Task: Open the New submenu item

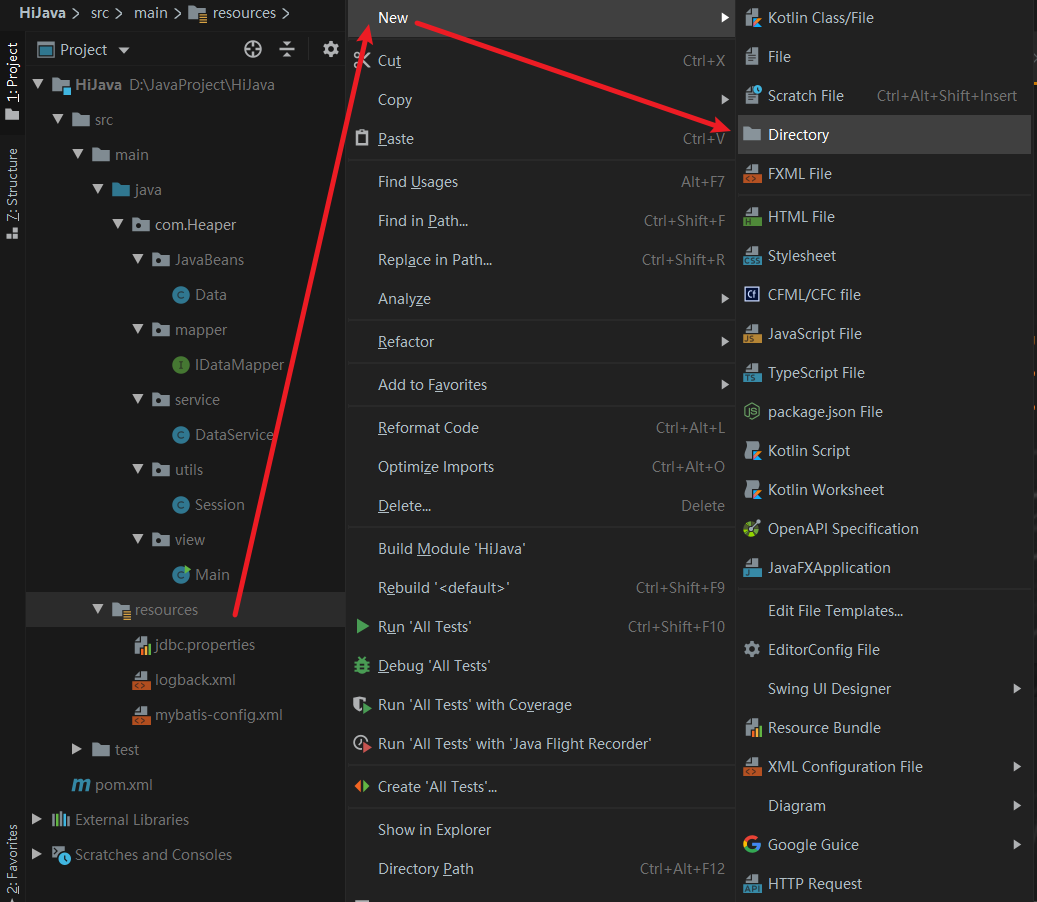Action: point(541,18)
